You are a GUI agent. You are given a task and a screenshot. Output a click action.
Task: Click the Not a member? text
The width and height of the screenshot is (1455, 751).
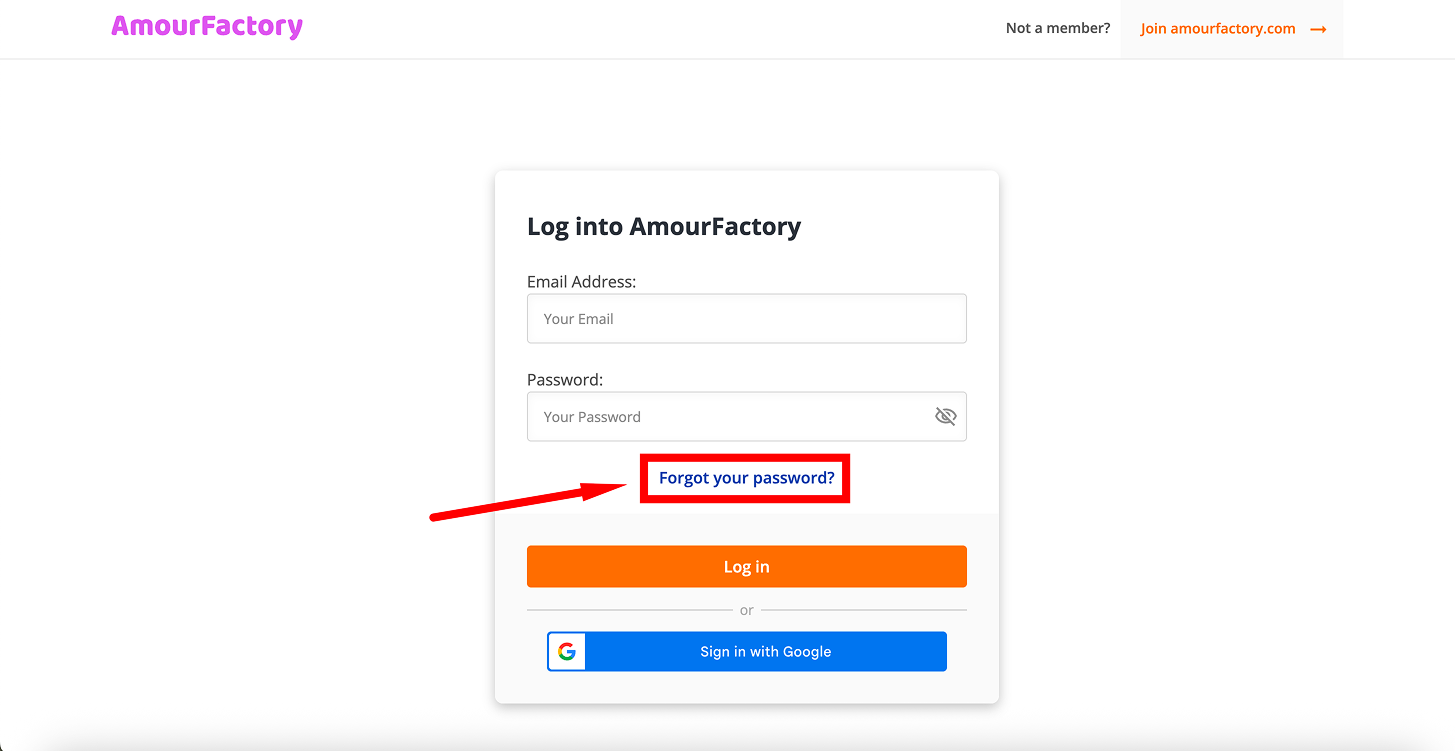(1057, 28)
